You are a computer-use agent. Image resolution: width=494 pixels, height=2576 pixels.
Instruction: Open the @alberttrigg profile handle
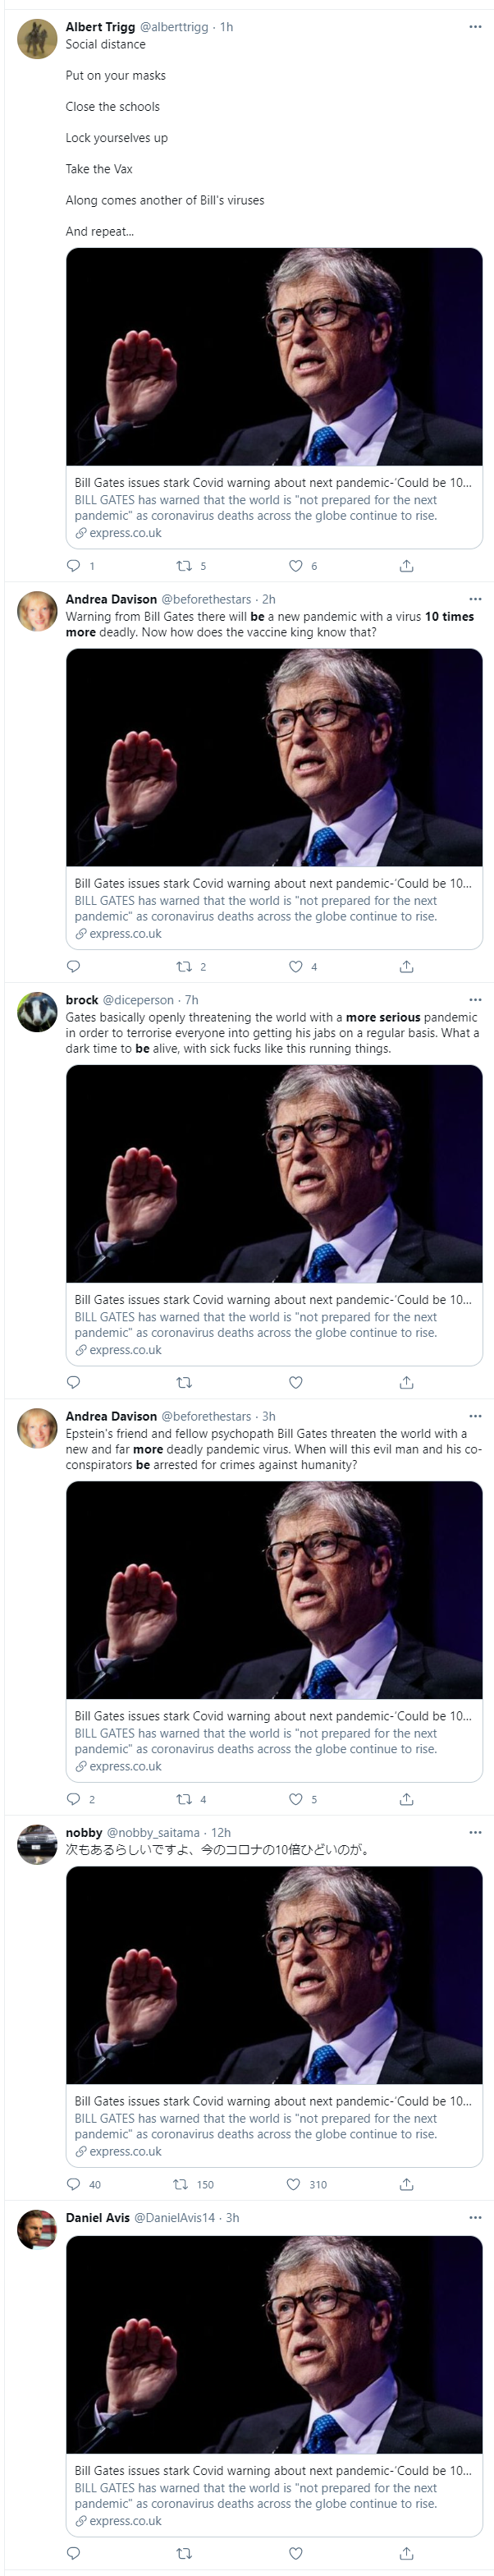click(174, 27)
